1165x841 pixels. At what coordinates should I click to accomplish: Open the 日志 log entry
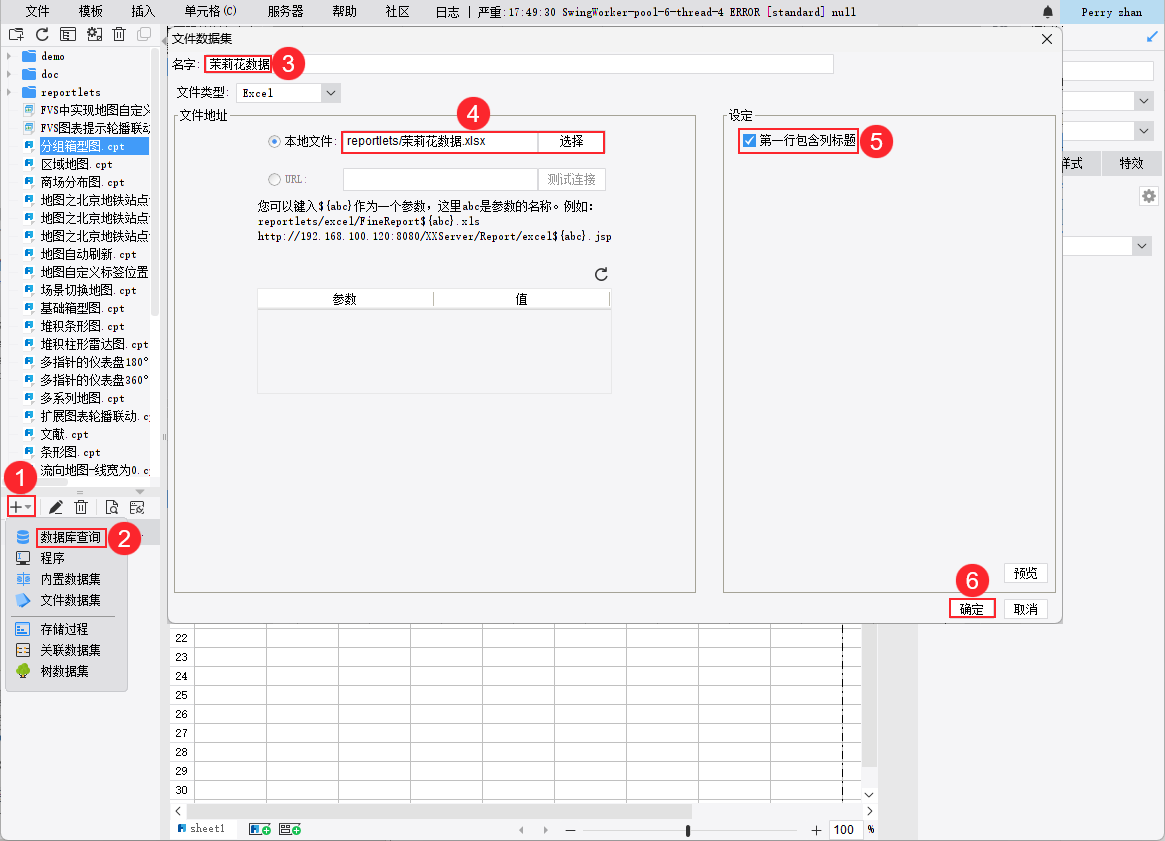[447, 12]
